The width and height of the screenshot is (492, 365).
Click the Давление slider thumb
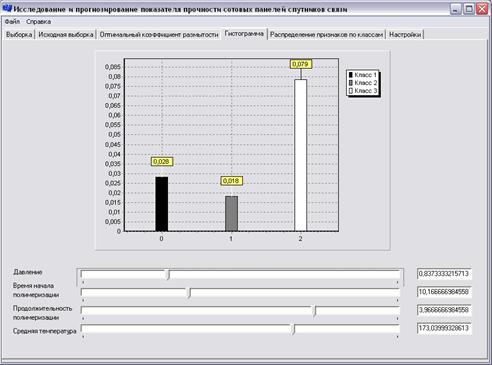click(168, 275)
